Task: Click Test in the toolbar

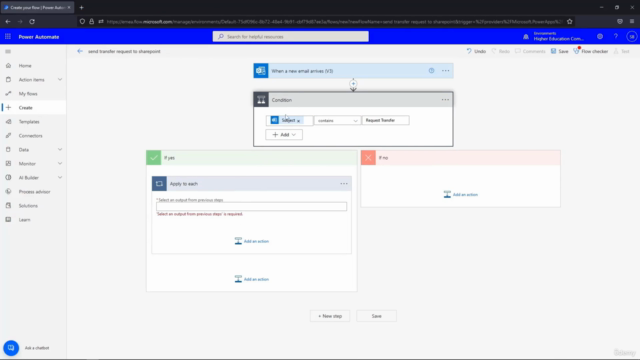Action: tap(622, 51)
